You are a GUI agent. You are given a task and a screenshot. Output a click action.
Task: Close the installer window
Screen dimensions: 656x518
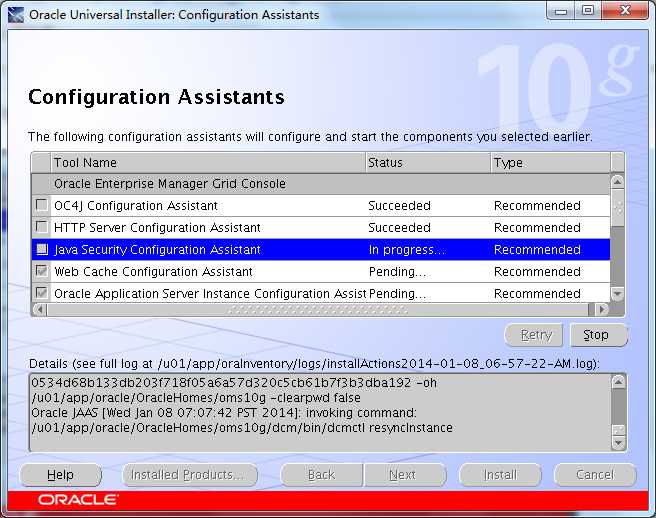click(x=625, y=10)
